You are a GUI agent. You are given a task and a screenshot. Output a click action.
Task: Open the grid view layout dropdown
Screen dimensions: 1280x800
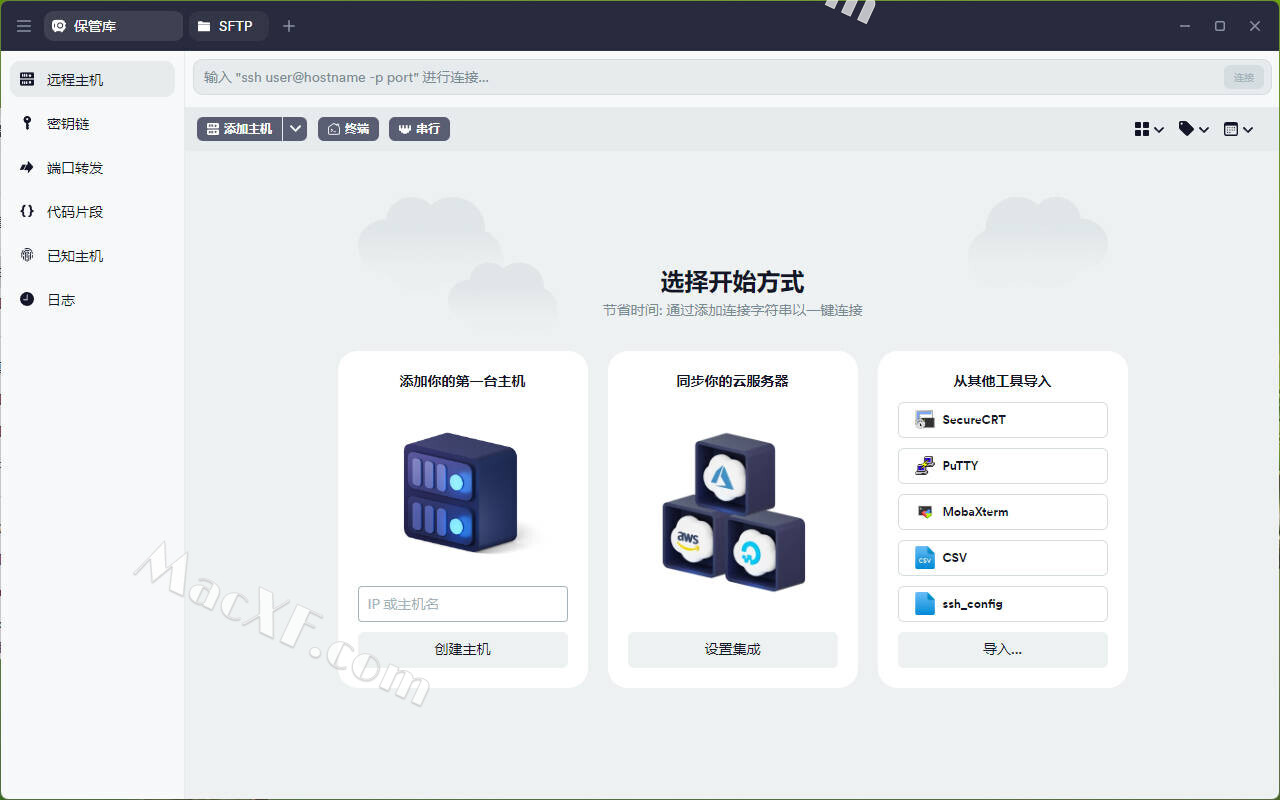[x=1149, y=129]
